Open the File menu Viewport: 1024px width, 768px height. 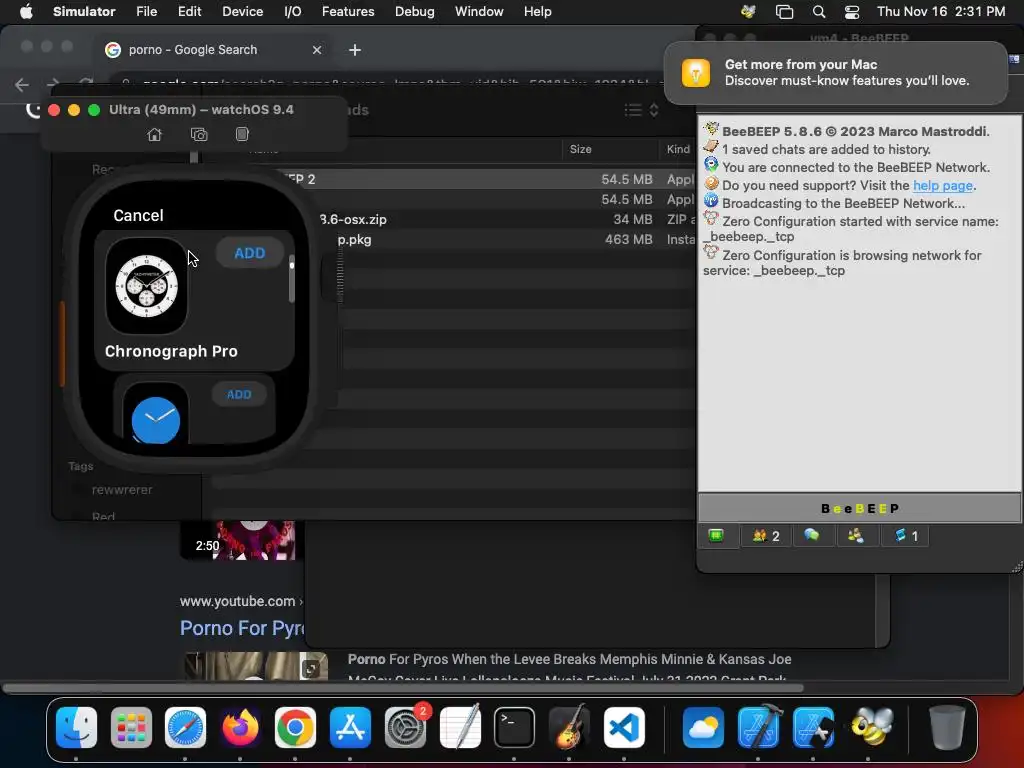coord(146,11)
